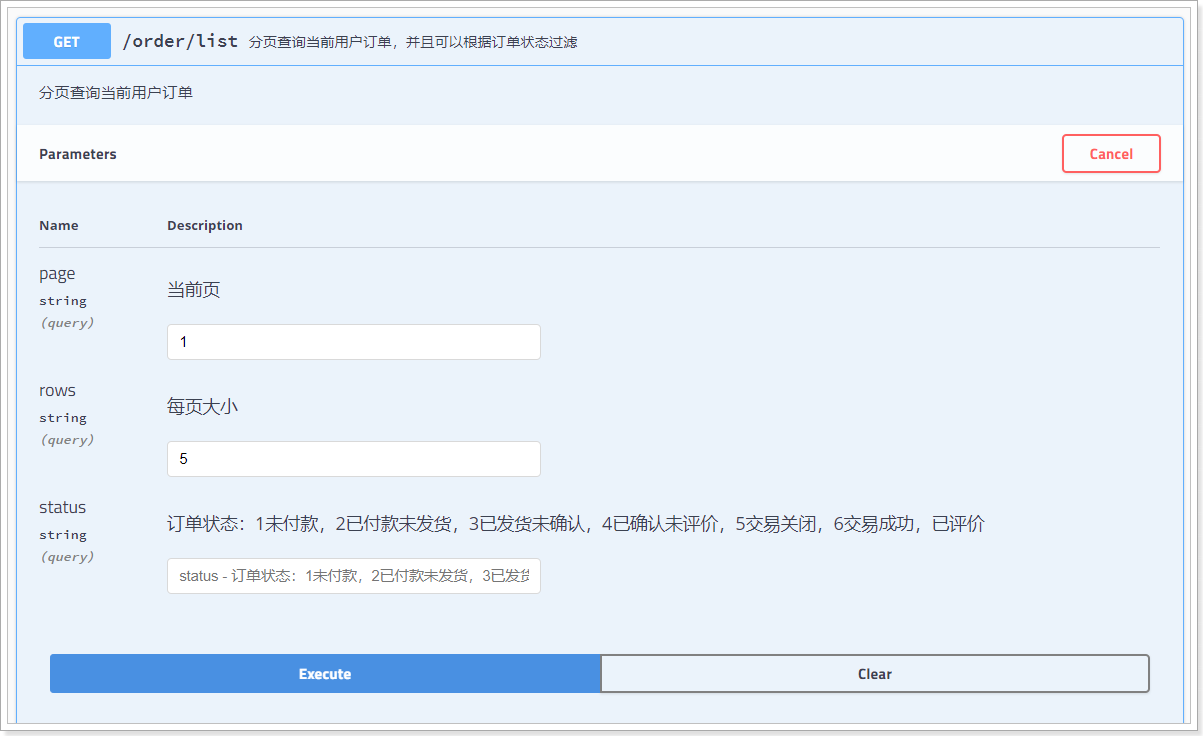Select the 'Parameters' section heading

[78, 154]
